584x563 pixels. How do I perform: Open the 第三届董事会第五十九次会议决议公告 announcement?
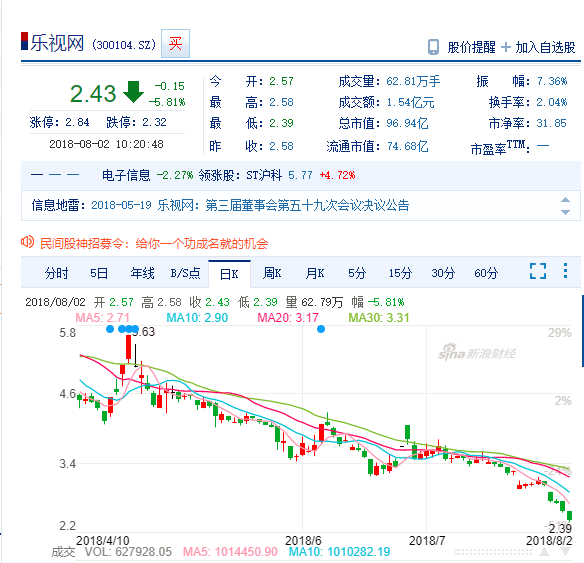307,205
